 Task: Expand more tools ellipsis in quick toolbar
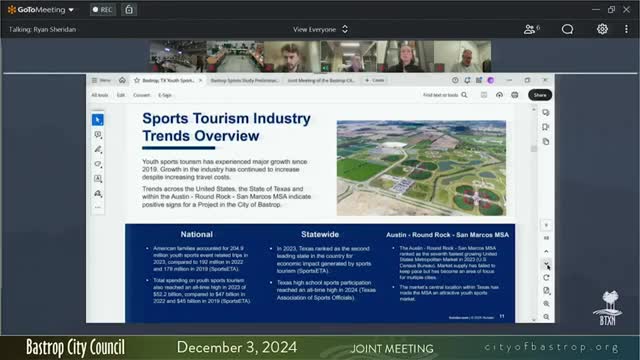pos(98,207)
